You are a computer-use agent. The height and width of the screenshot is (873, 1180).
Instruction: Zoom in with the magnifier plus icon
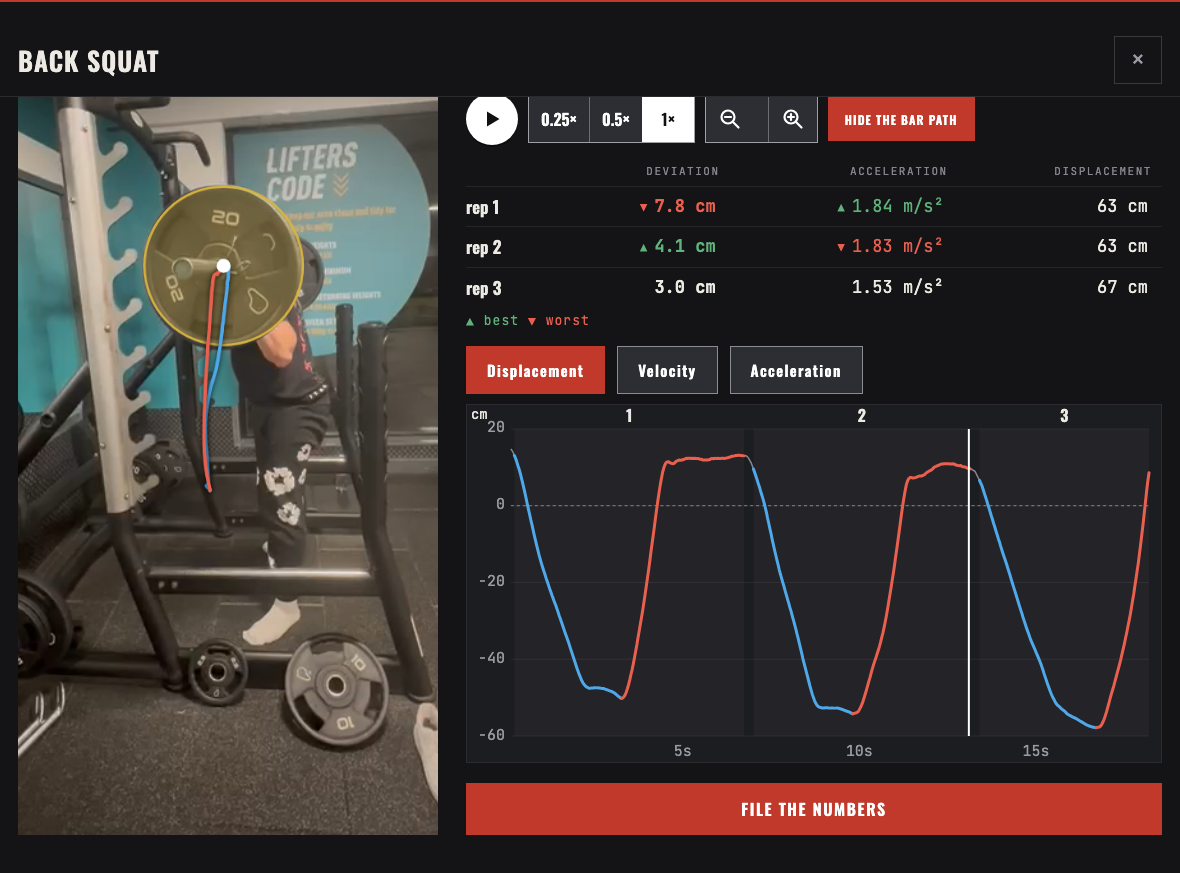pyautogui.click(x=792, y=120)
